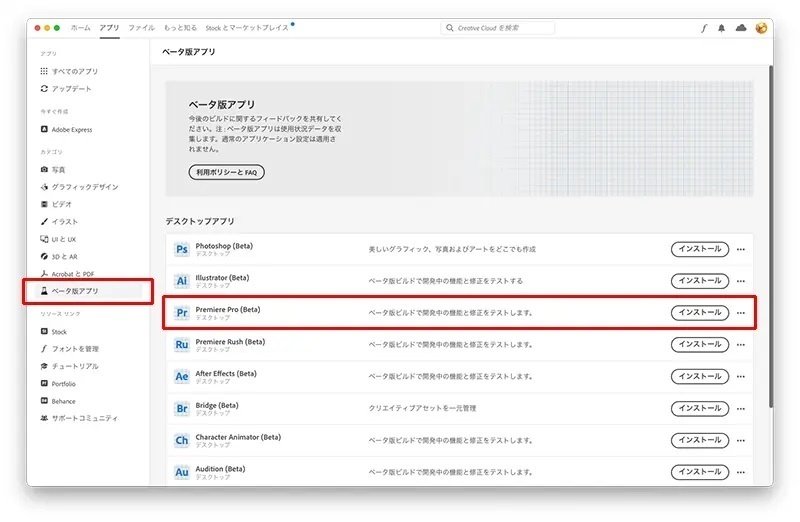This screenshot has height=522, width=800.
Task: Open サポートコミュニティ in the sidebar
Action: click(x=79, y=418)
